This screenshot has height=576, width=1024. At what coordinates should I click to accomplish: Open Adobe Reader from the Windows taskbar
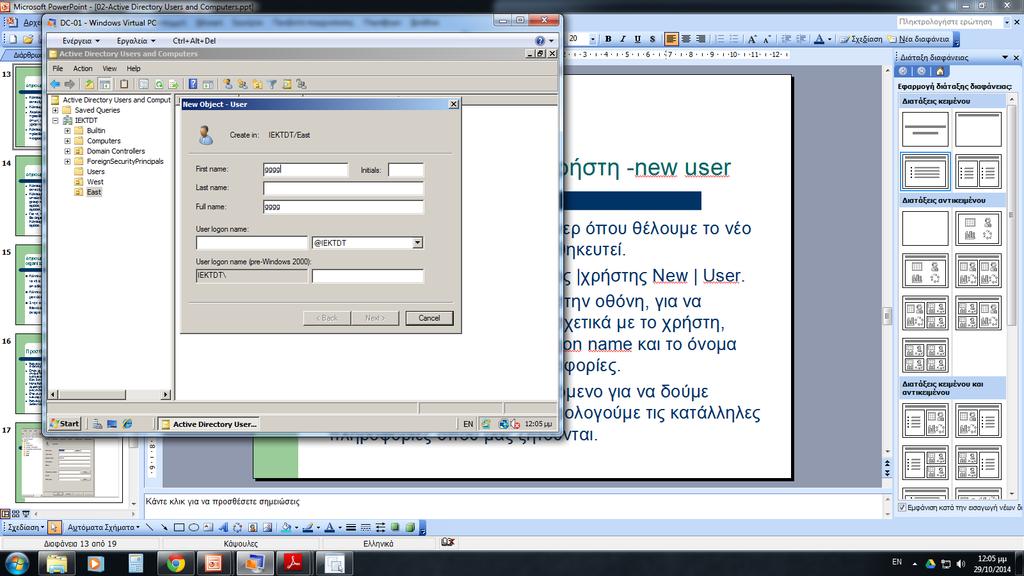click(293, 563)
